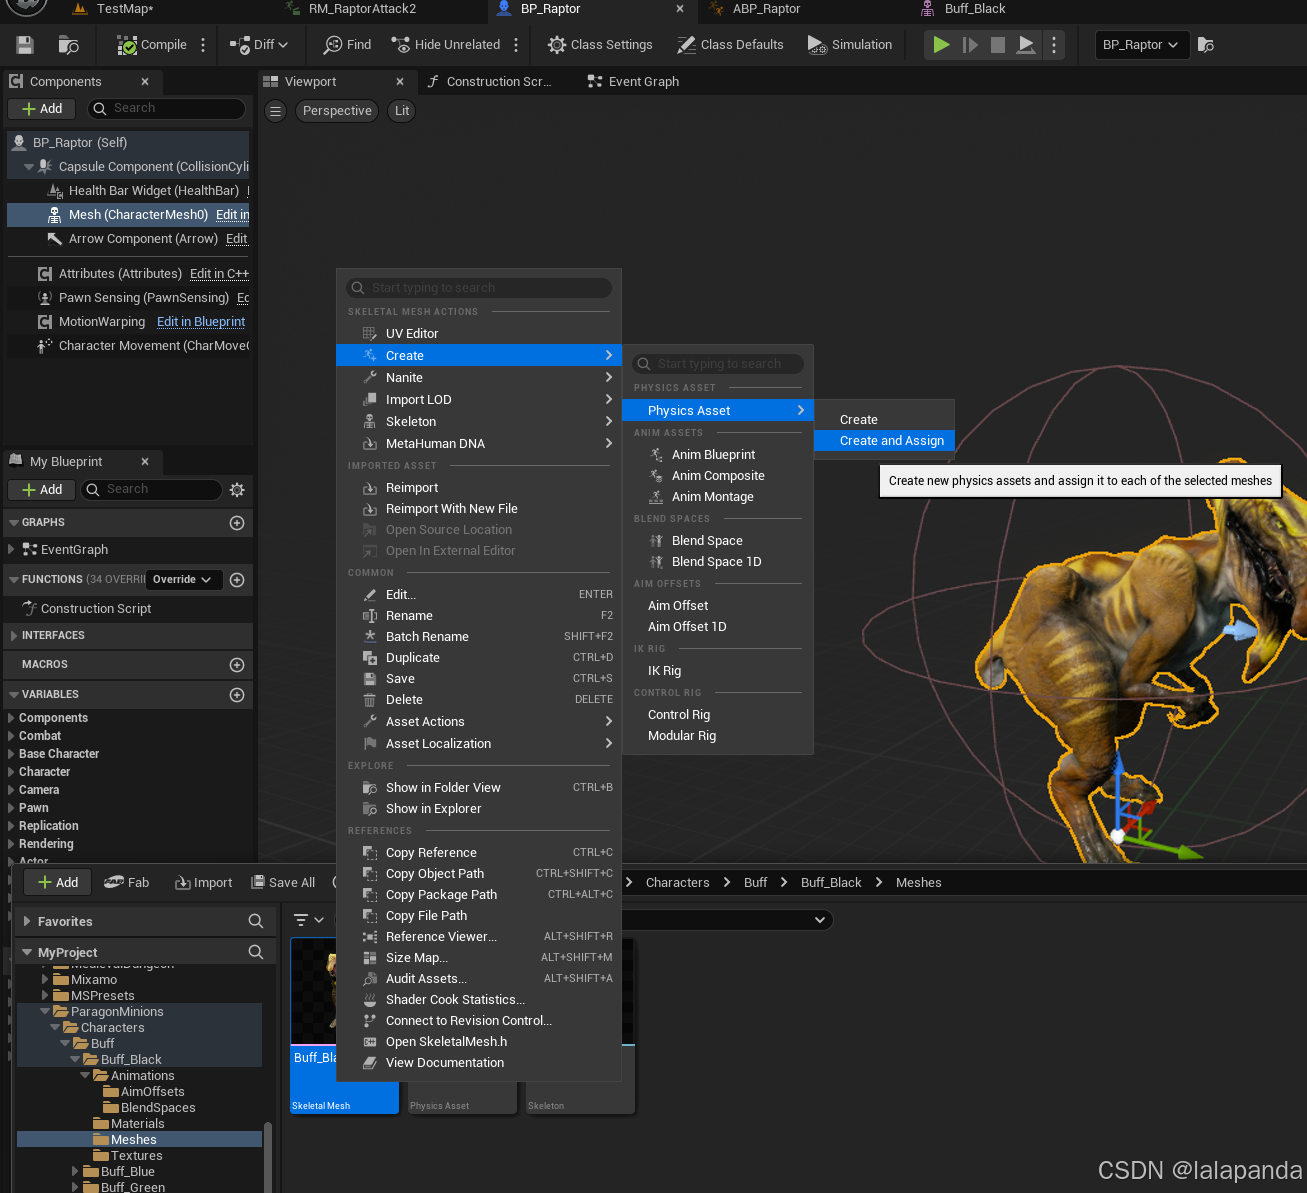Close the Viewport tab
The width and height of the screenshot is (1307, 1193).
tap(400, 82)
